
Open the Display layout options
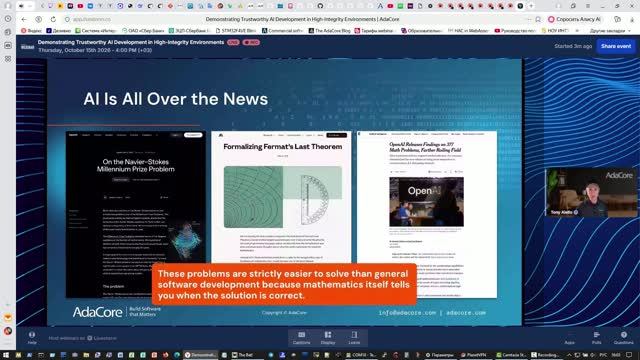(x=328, y=338)
